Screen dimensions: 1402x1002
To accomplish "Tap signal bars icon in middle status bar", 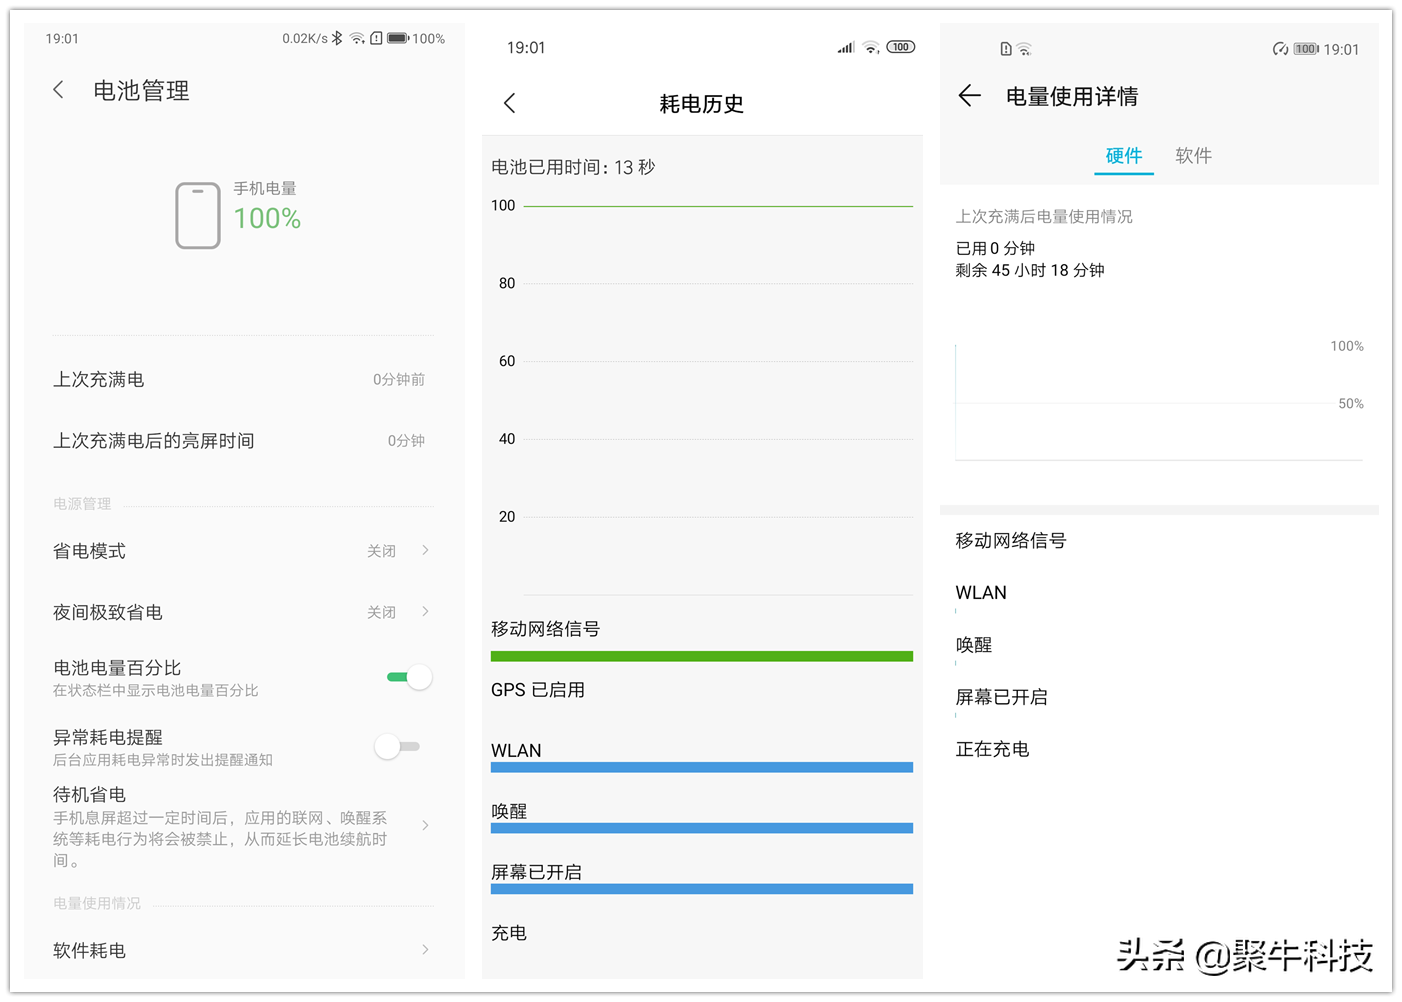I will [x=846, y=47].
